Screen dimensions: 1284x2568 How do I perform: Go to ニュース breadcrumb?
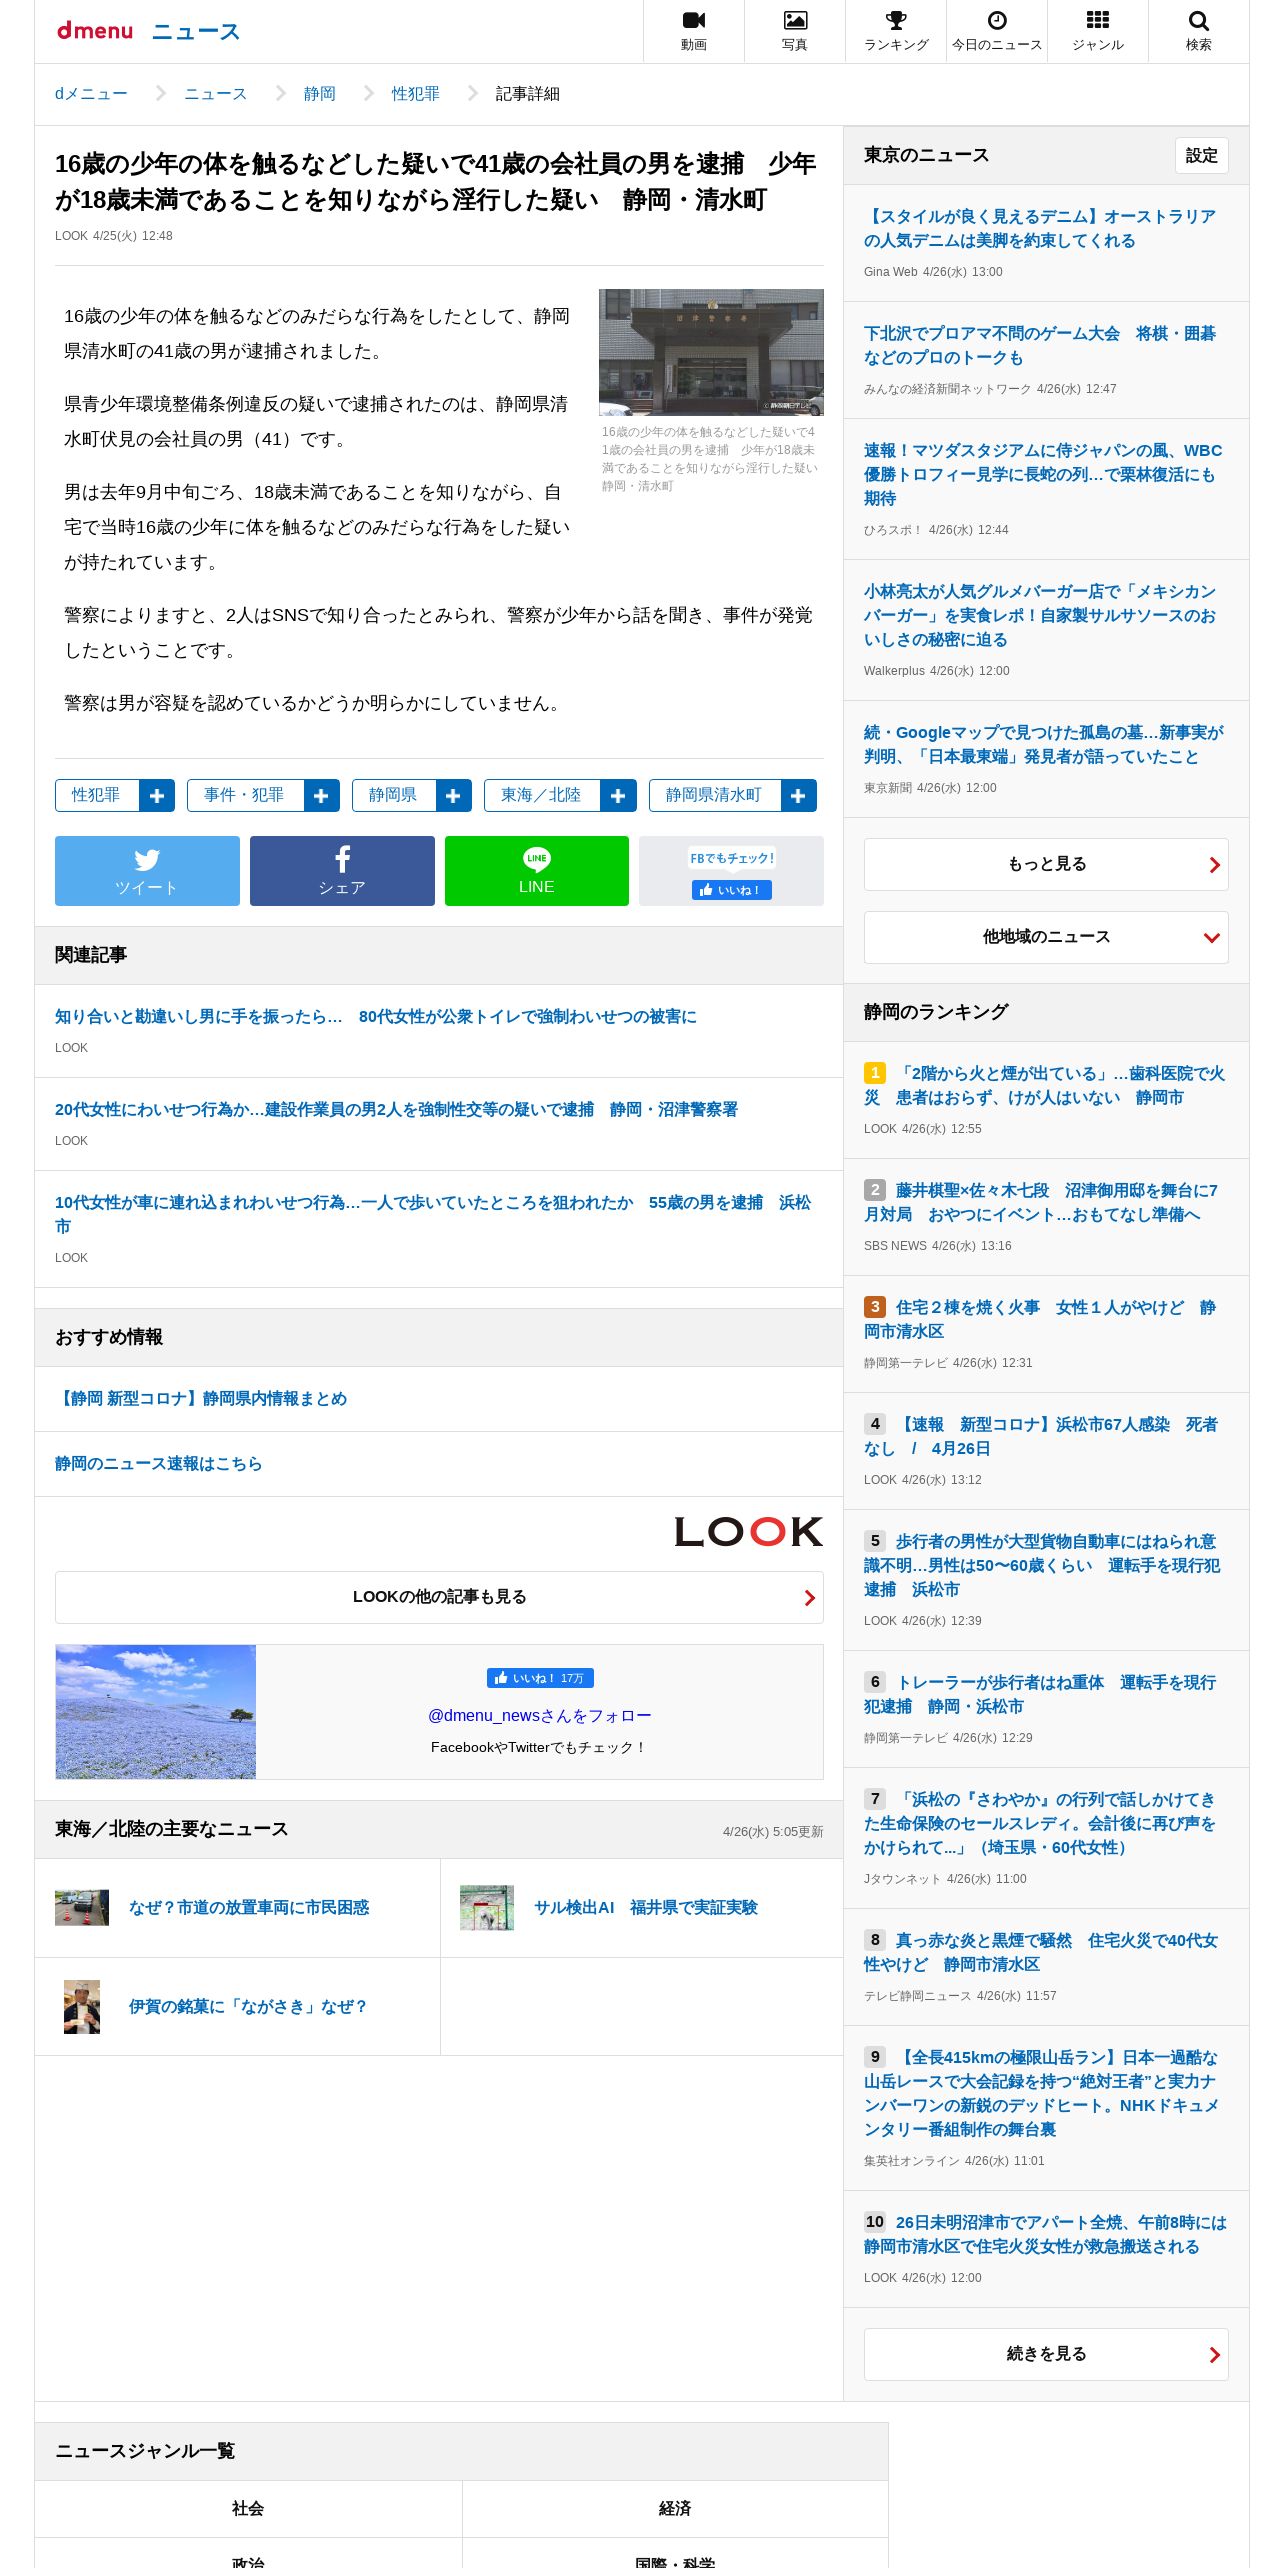coord(215,94)
